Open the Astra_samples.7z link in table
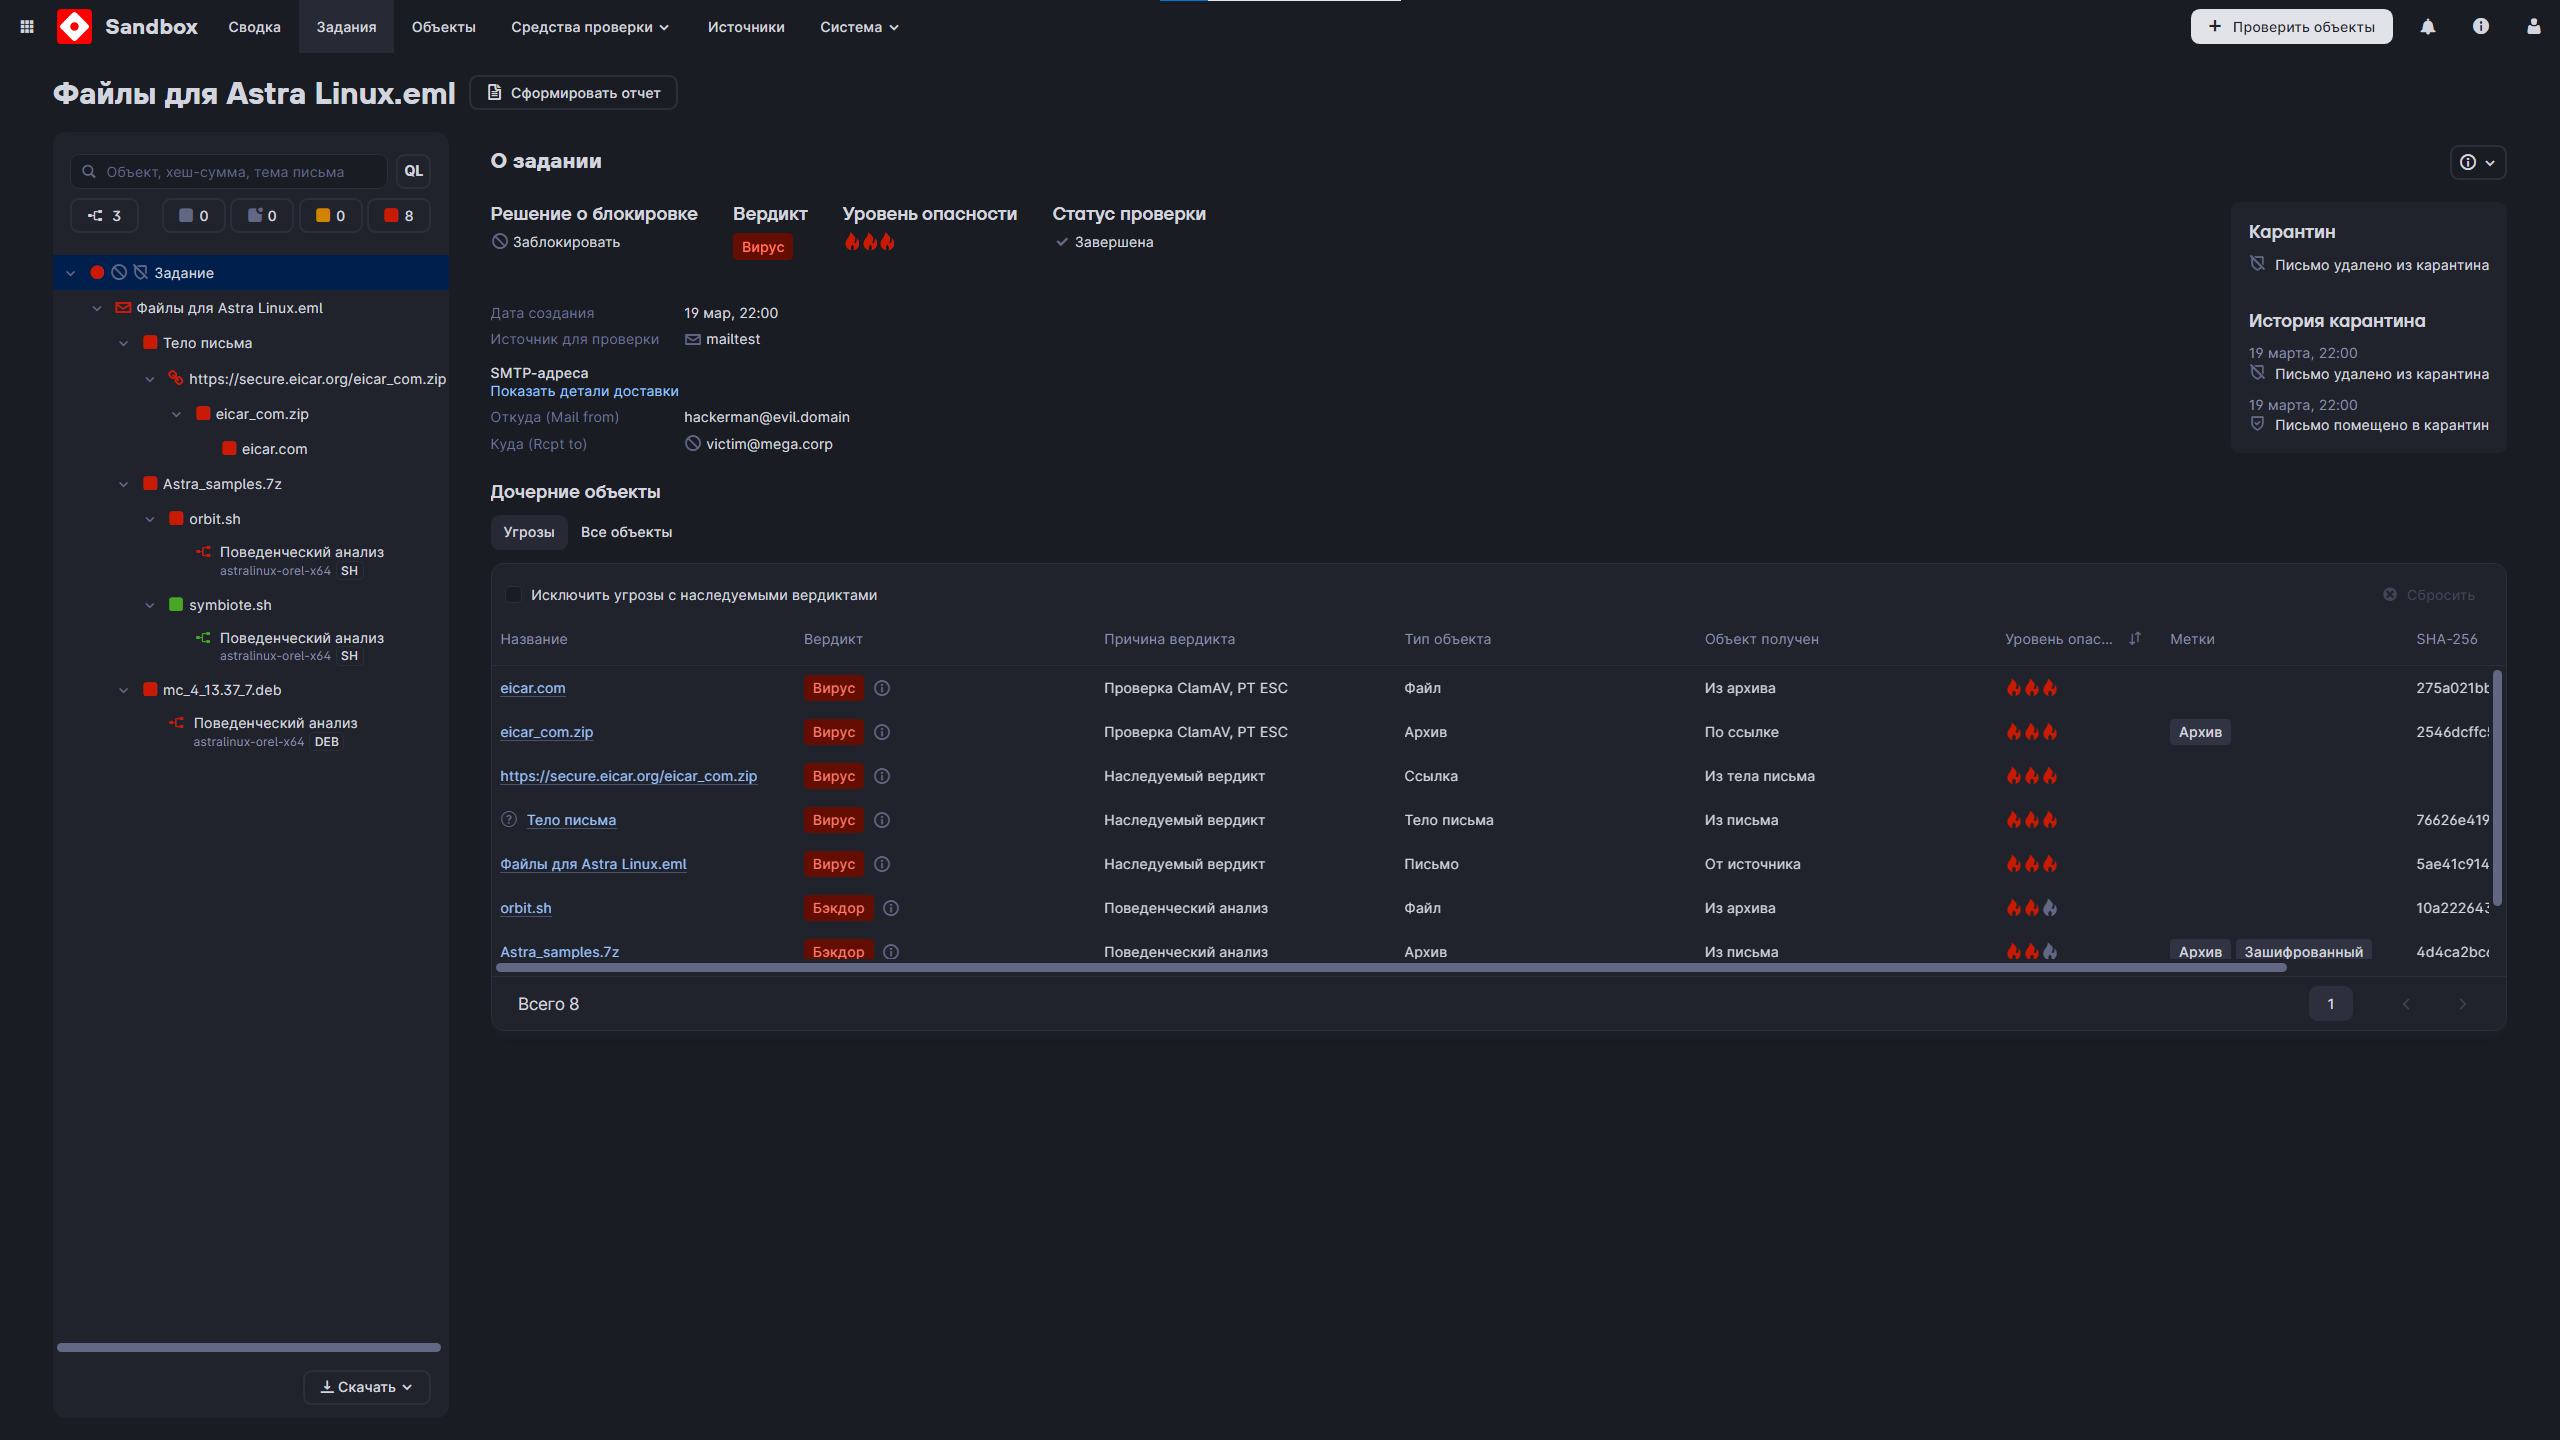 (x=559, y=952)
